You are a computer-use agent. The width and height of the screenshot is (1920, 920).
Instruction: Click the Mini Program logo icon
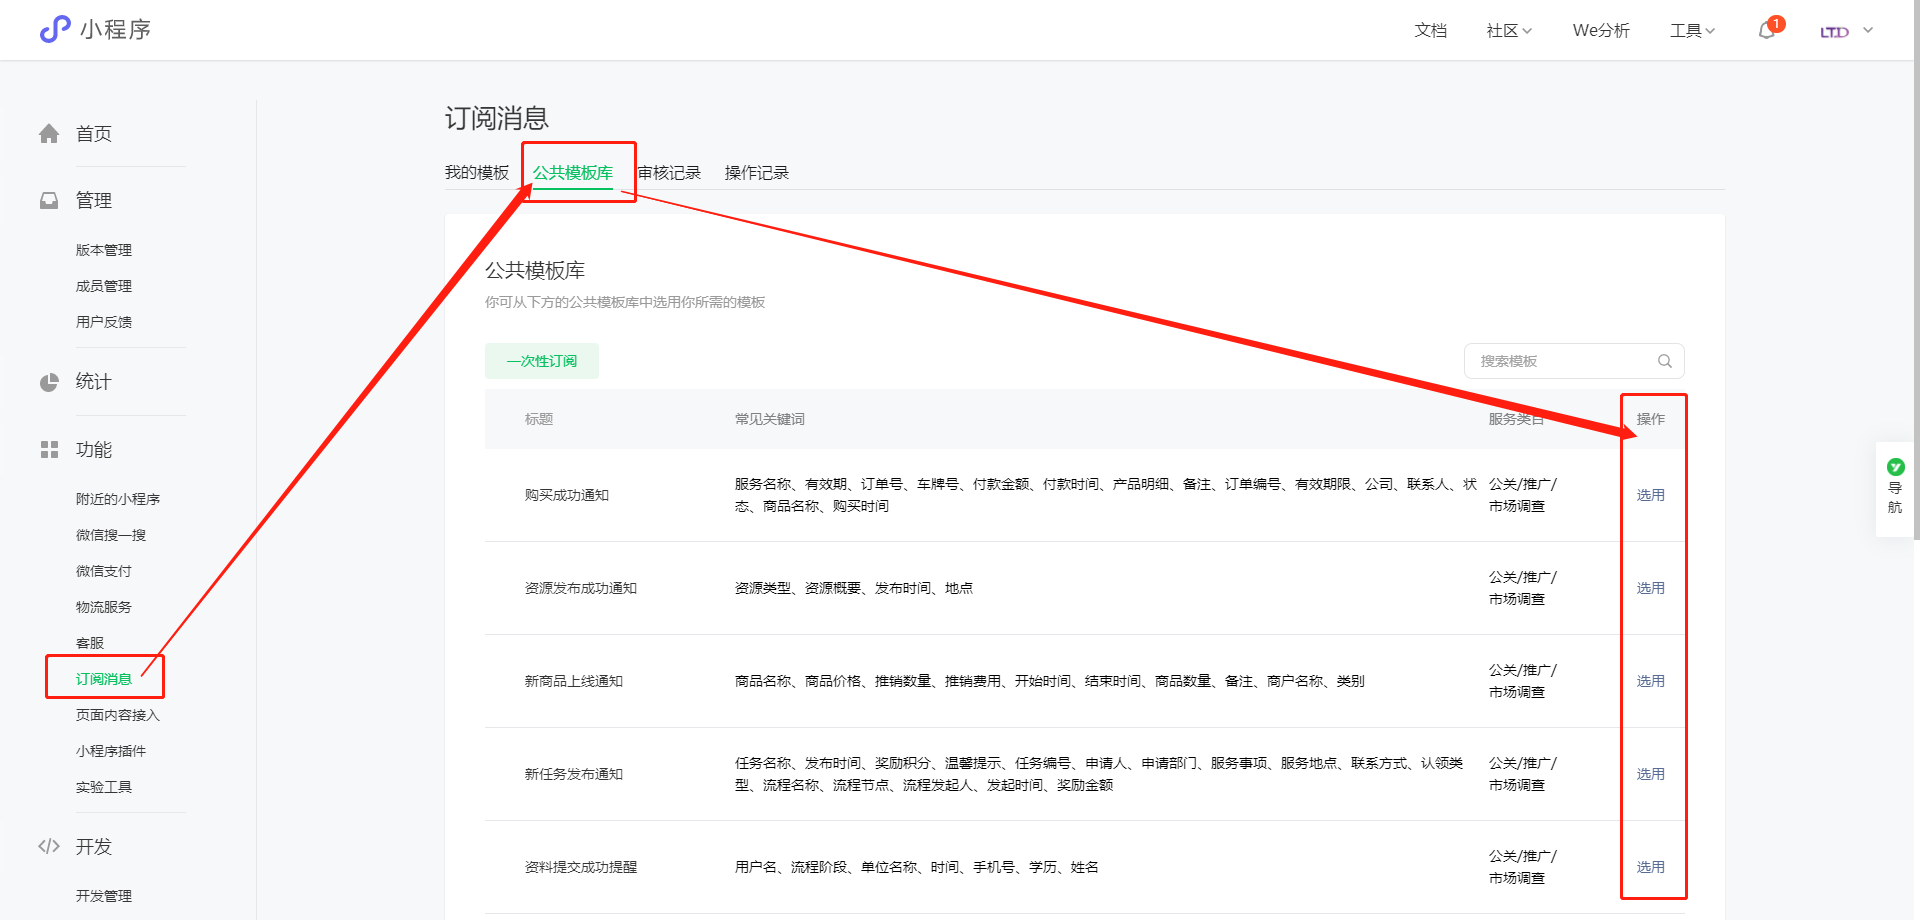tap(55, 30)
